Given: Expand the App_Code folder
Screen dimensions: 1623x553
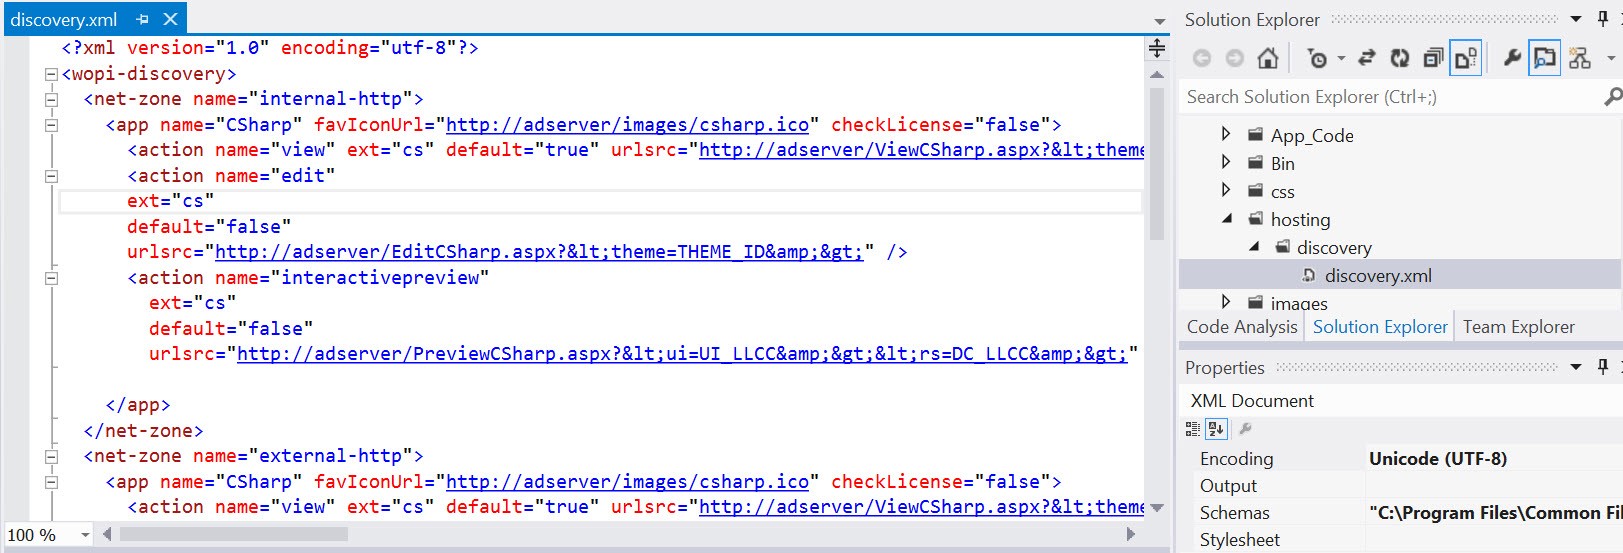Looking at the screenshot, I should pyautogui.click(x=1226, y=134).
